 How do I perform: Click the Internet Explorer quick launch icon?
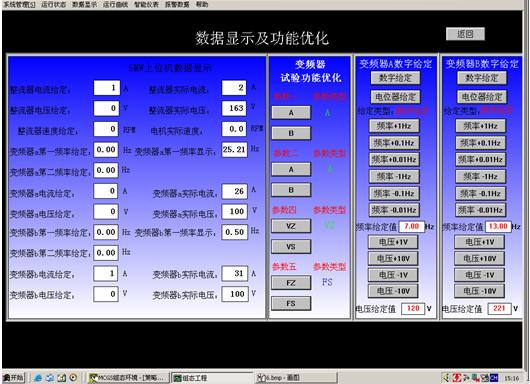(x=38, y=378)
